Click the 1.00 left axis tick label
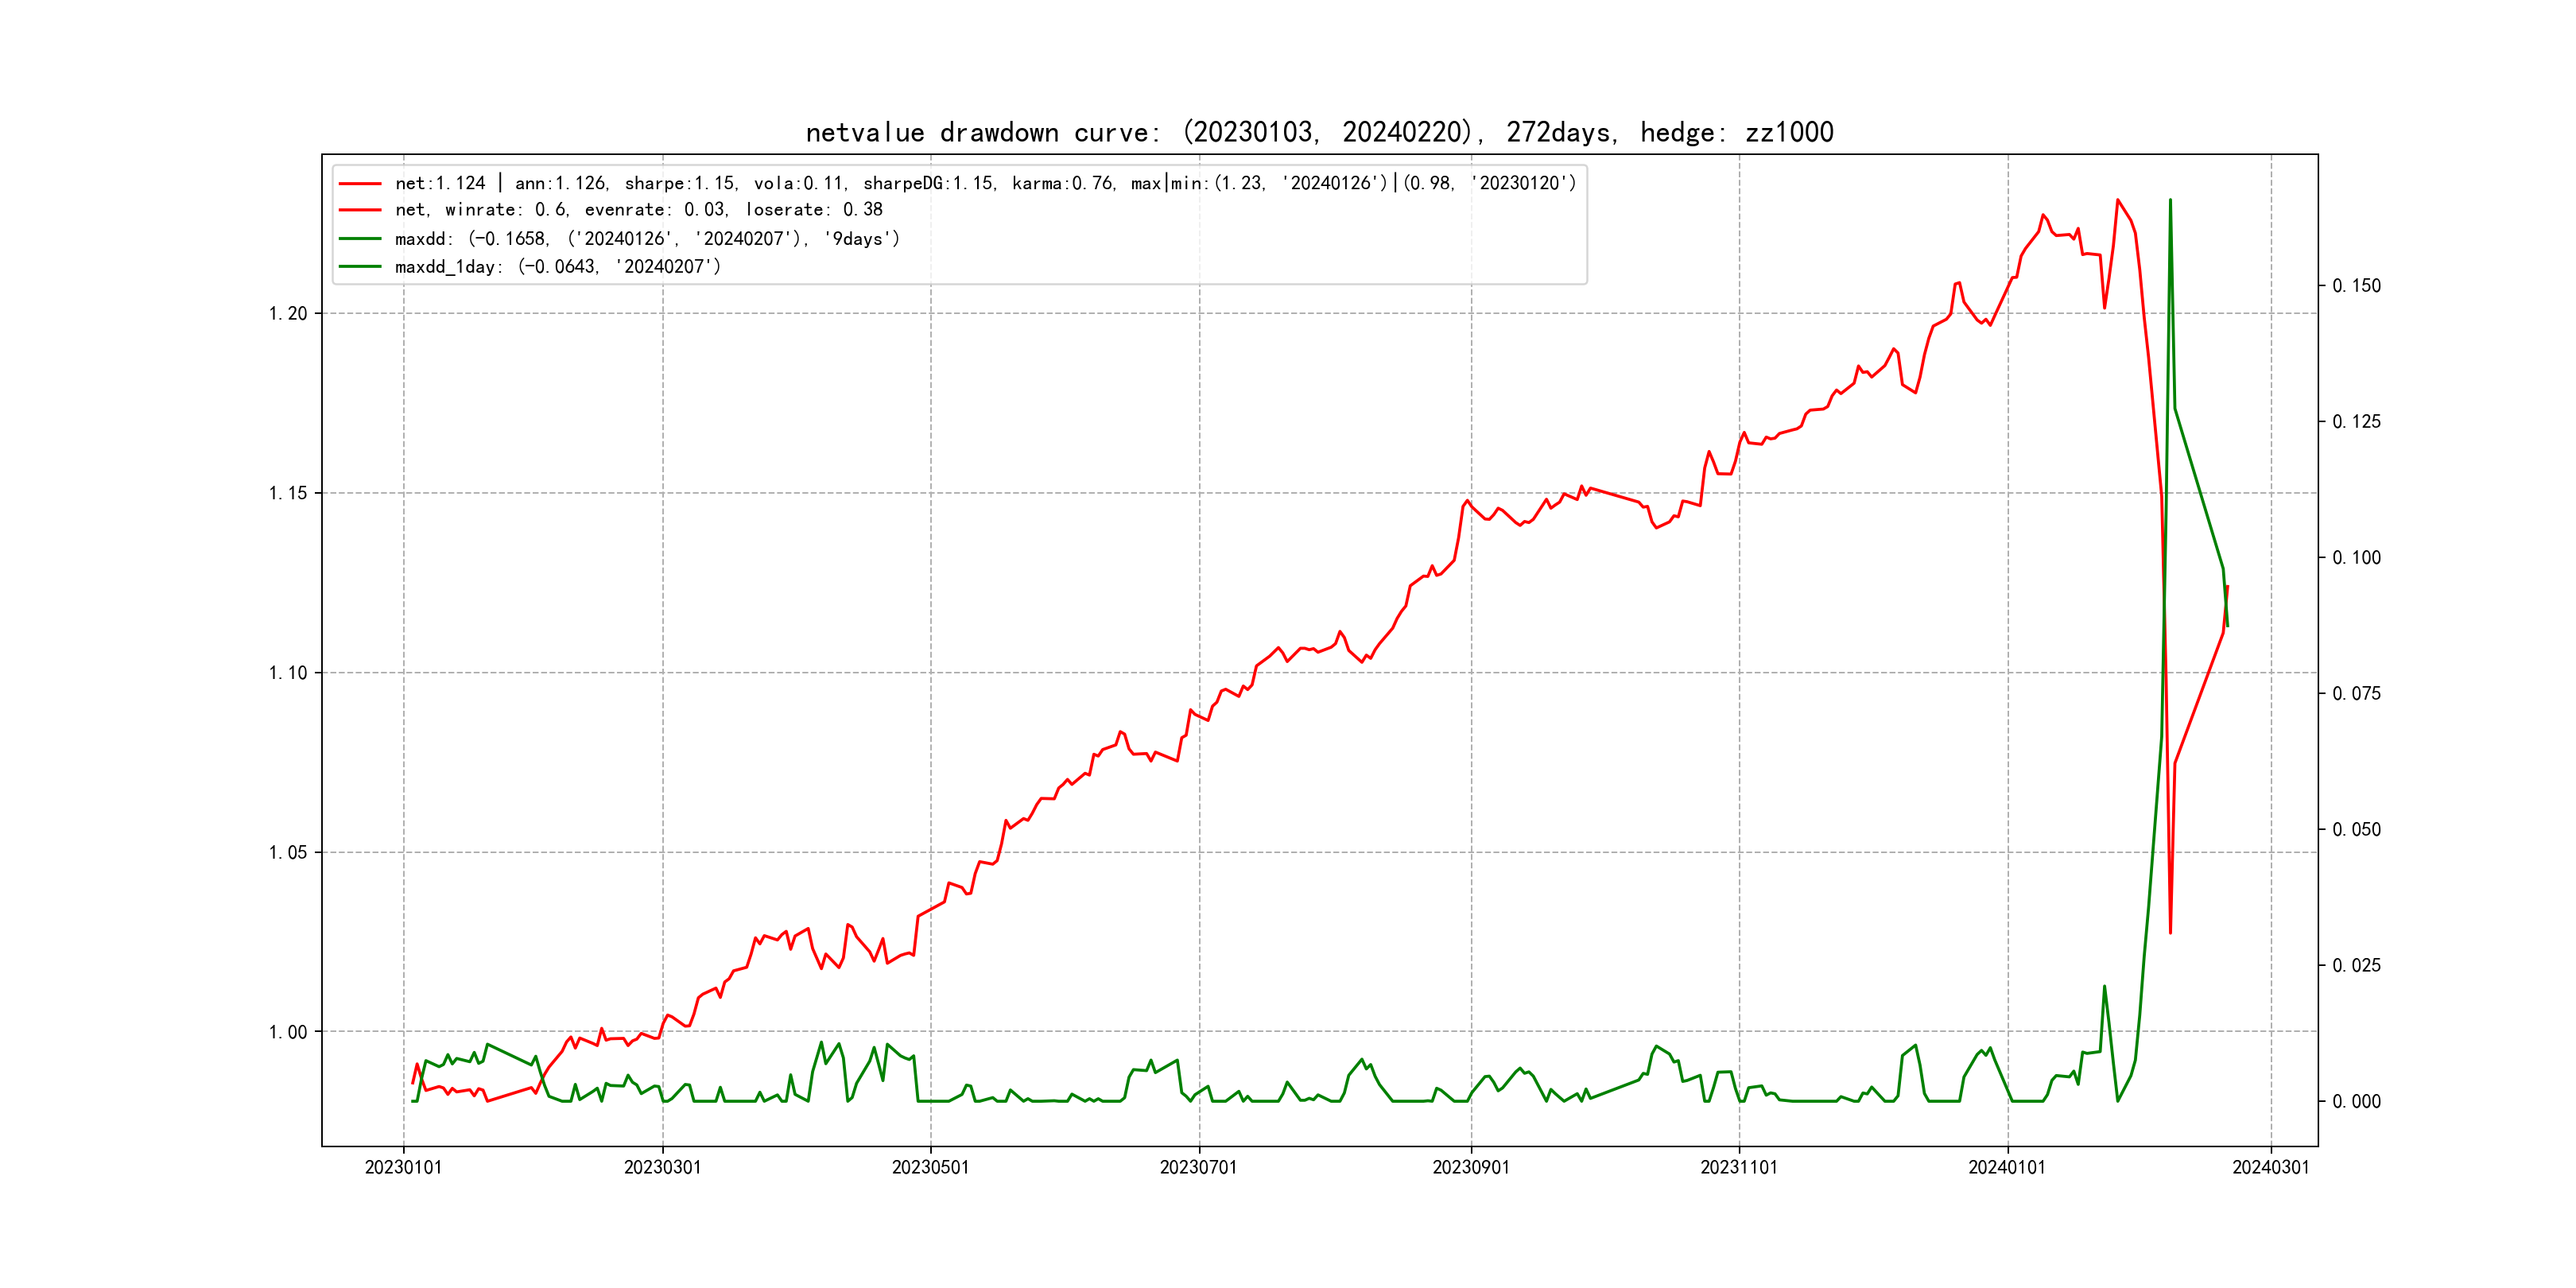 [288, 1032]
